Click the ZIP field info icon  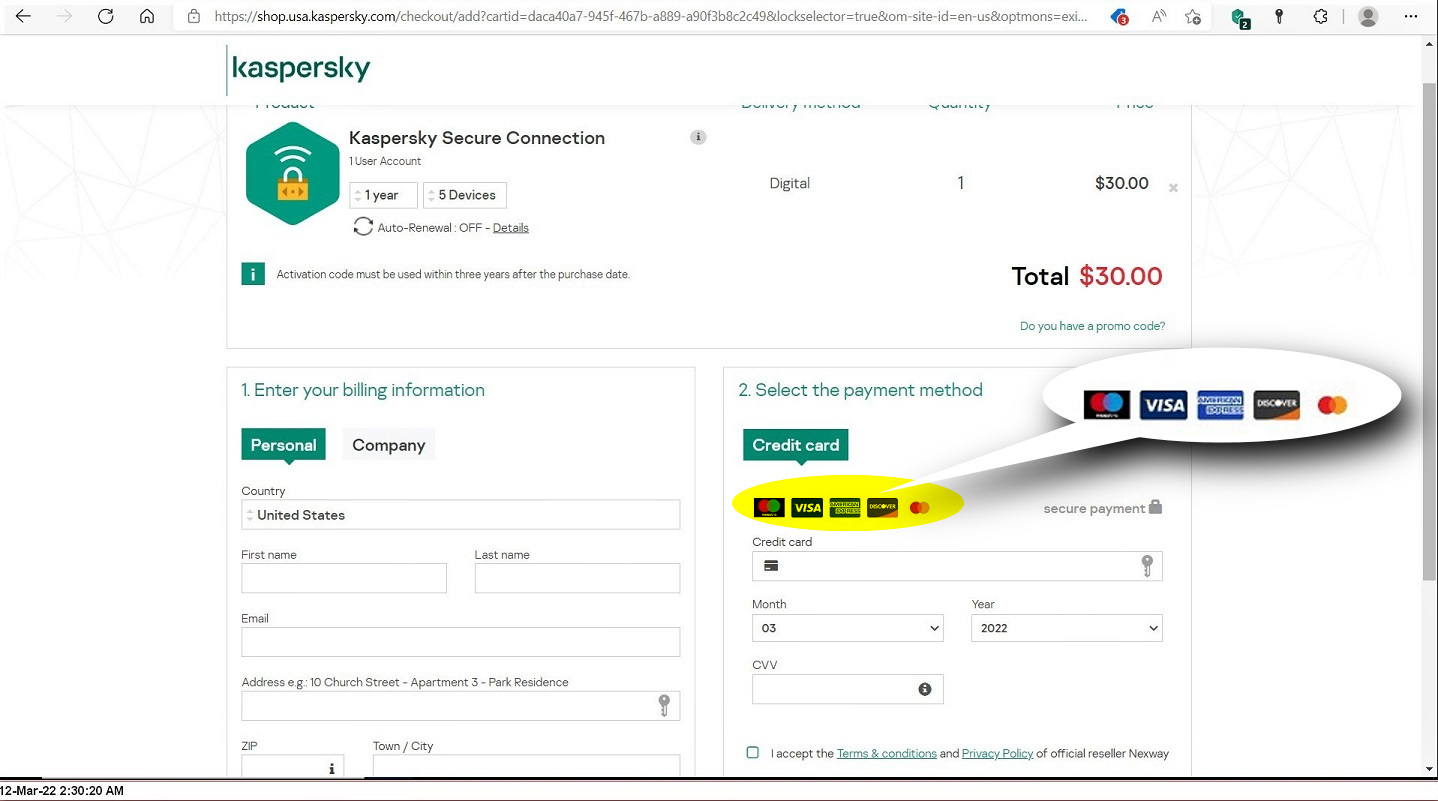pyautogui.click(x=332, y=769)
